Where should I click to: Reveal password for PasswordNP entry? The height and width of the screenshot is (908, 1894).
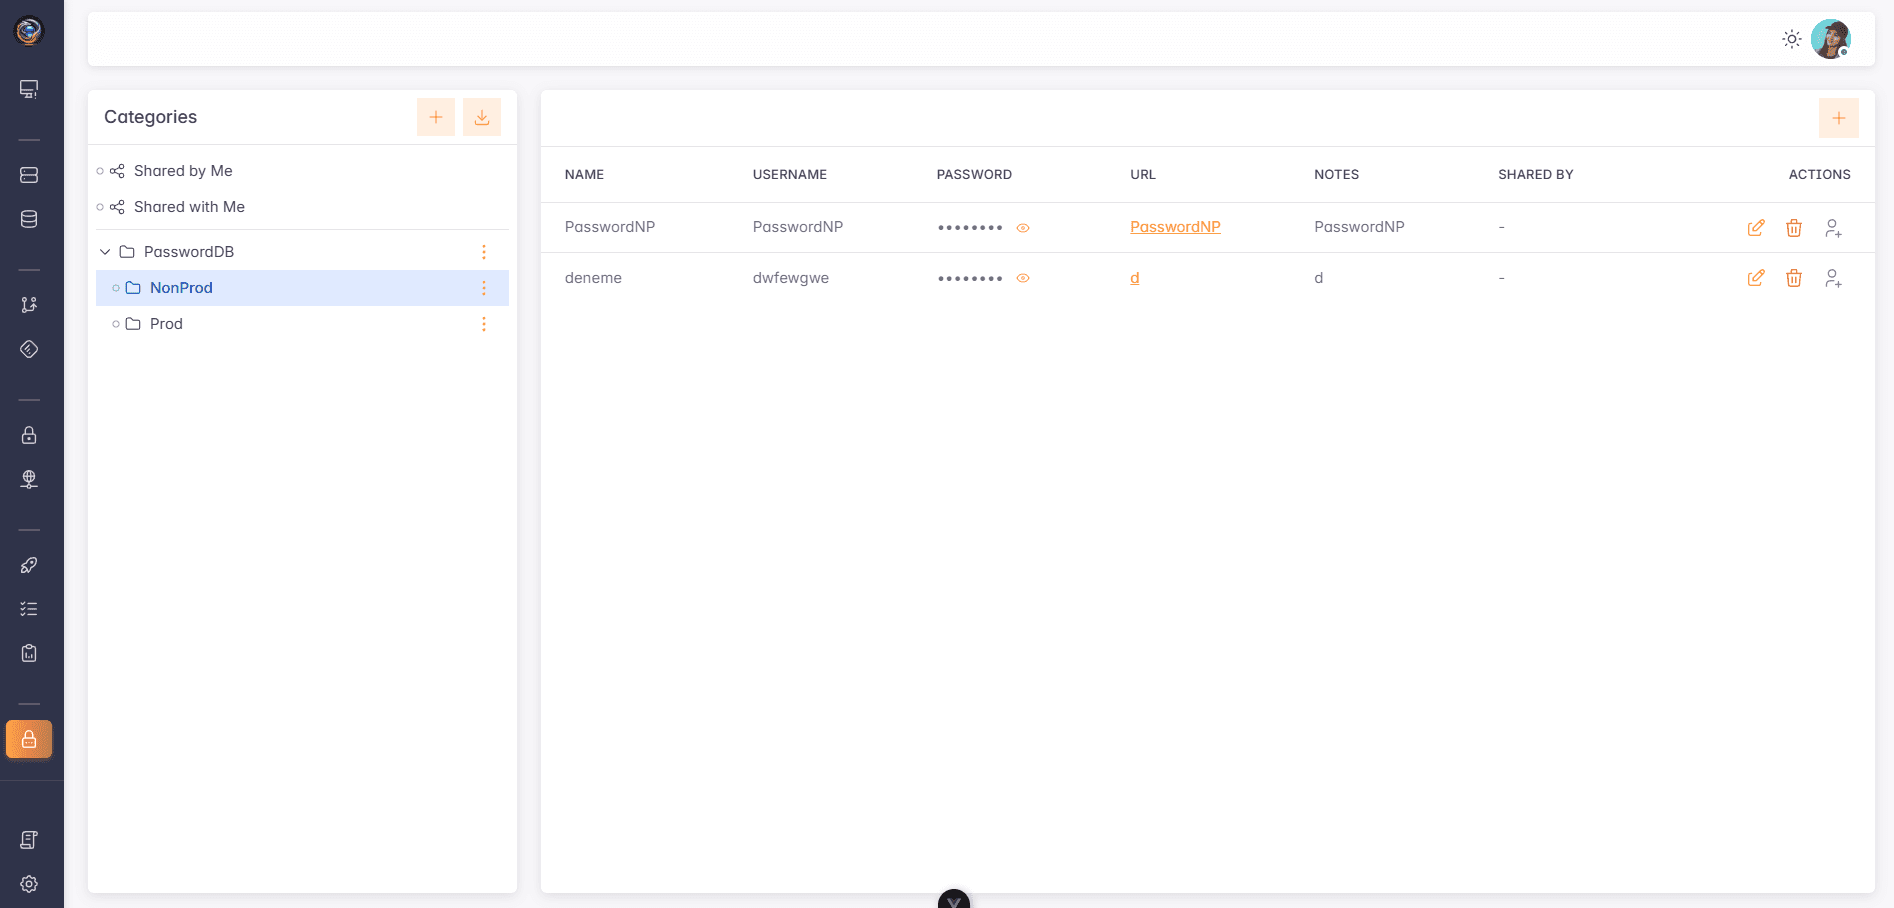1023,228
